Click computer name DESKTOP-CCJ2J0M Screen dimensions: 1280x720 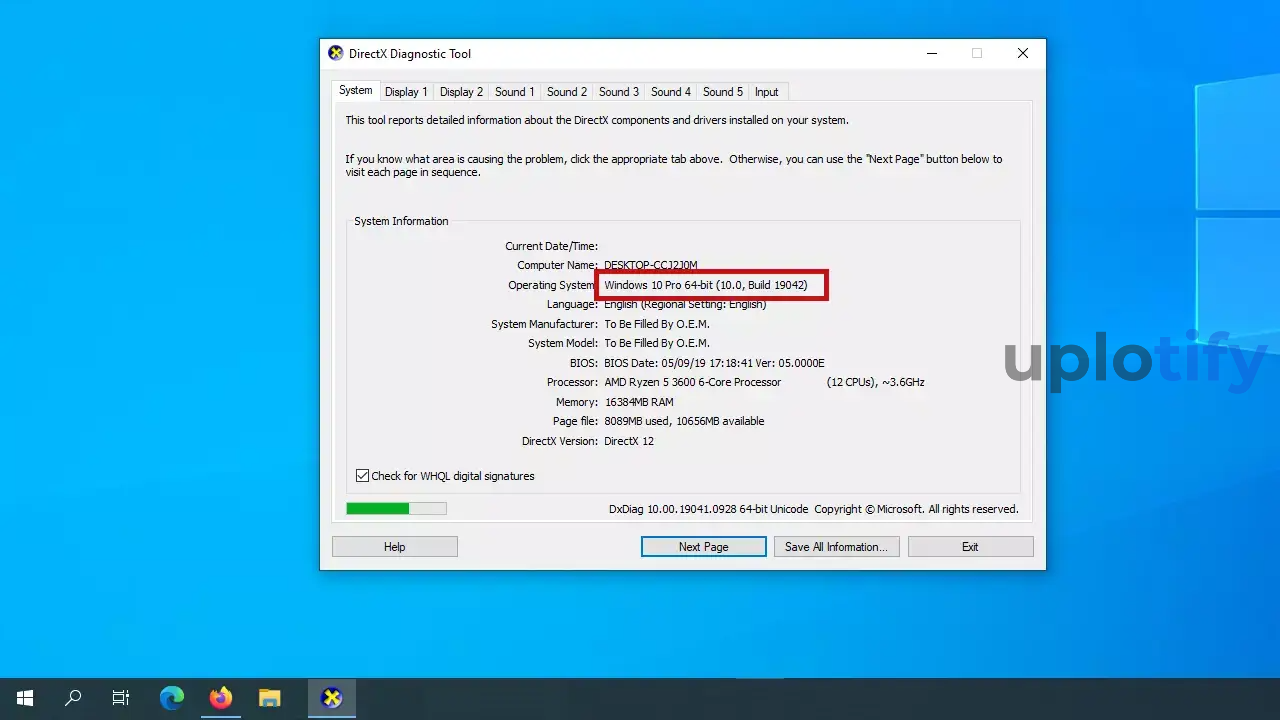(651, 265)
